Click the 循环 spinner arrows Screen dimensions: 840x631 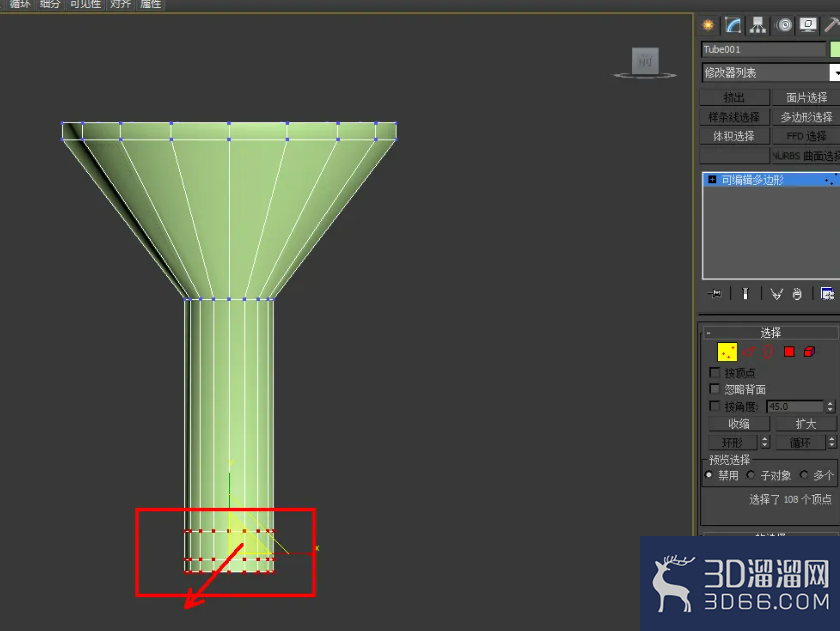click(x=831, y=442)
